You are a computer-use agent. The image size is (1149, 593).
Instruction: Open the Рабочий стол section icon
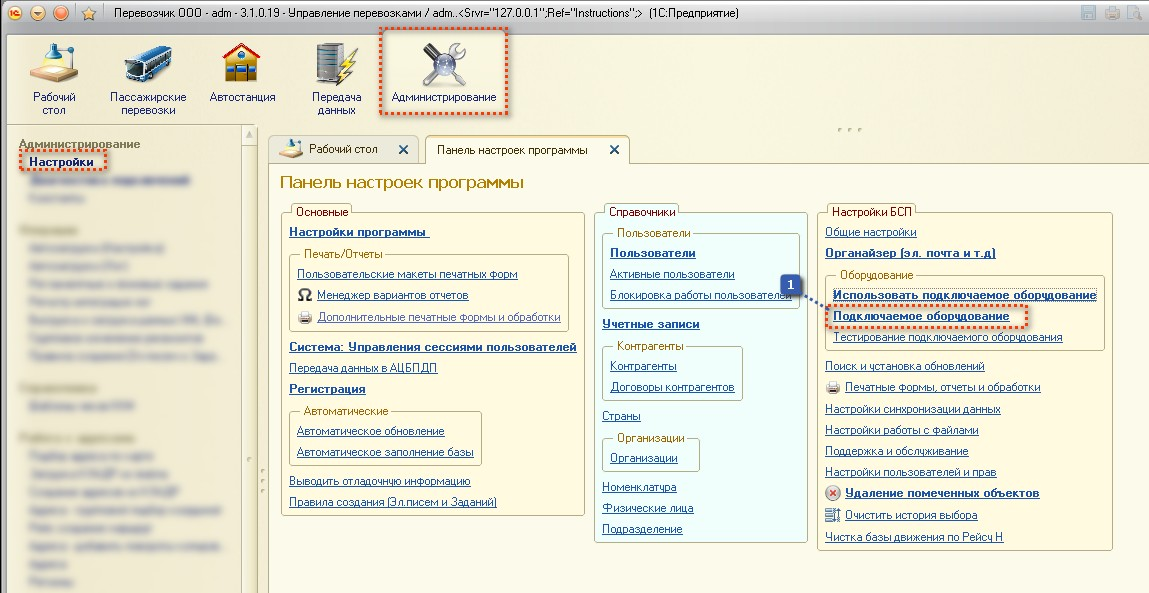54,63
